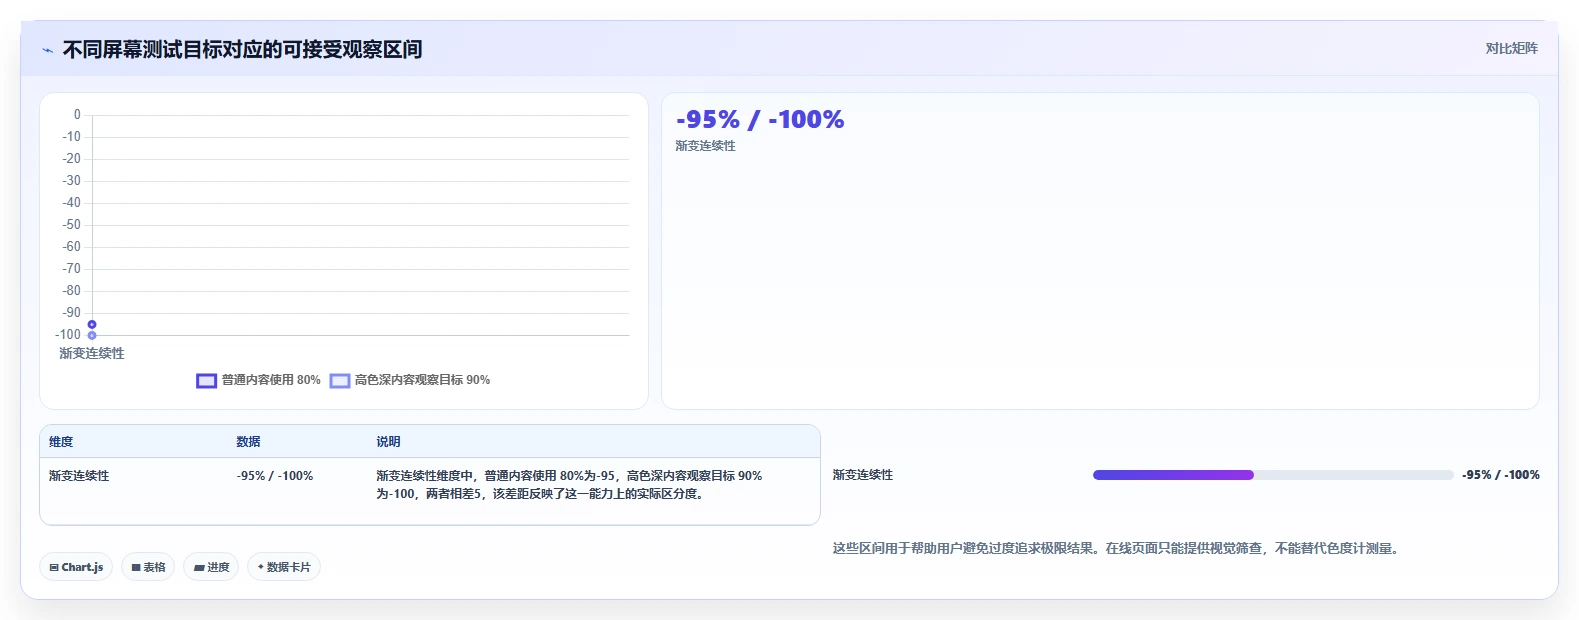Toggle legend item 普通内容使用 80%
The image size is (1579, 620).
point(259,380)
